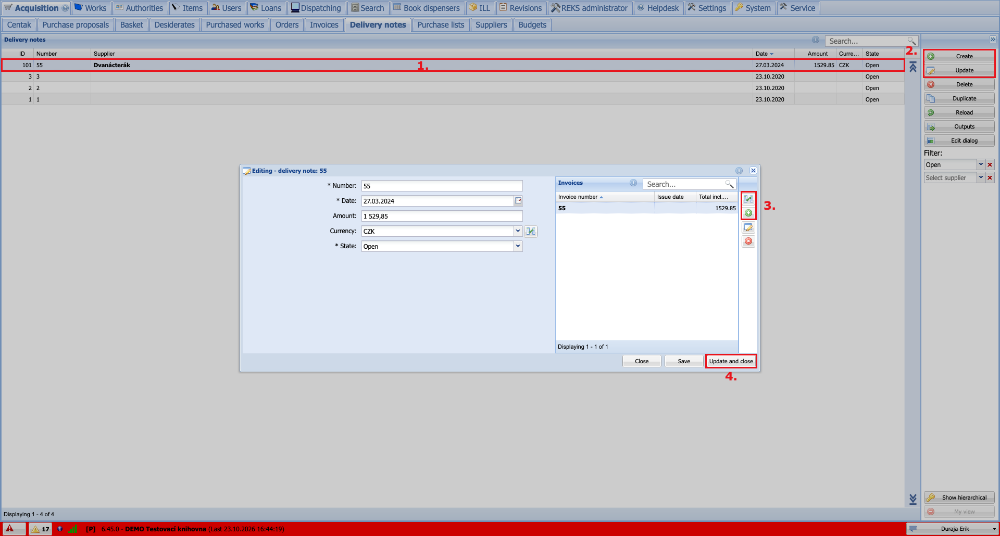Expand the State dropdown in the dialog
The image size is (1000, 536).
click(x=517, y=246)
